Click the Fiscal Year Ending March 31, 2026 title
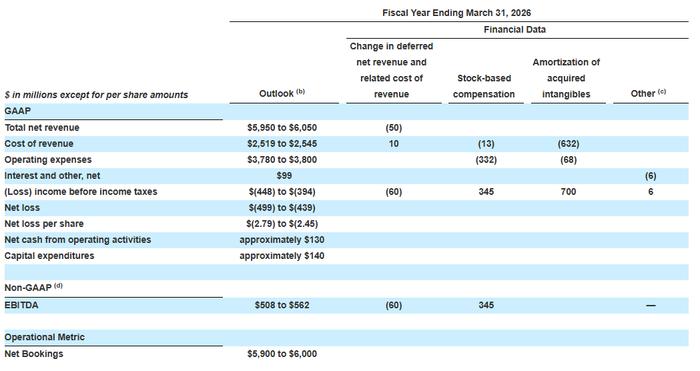This screenshot has height=371, width=700. (x=456, y=13)
